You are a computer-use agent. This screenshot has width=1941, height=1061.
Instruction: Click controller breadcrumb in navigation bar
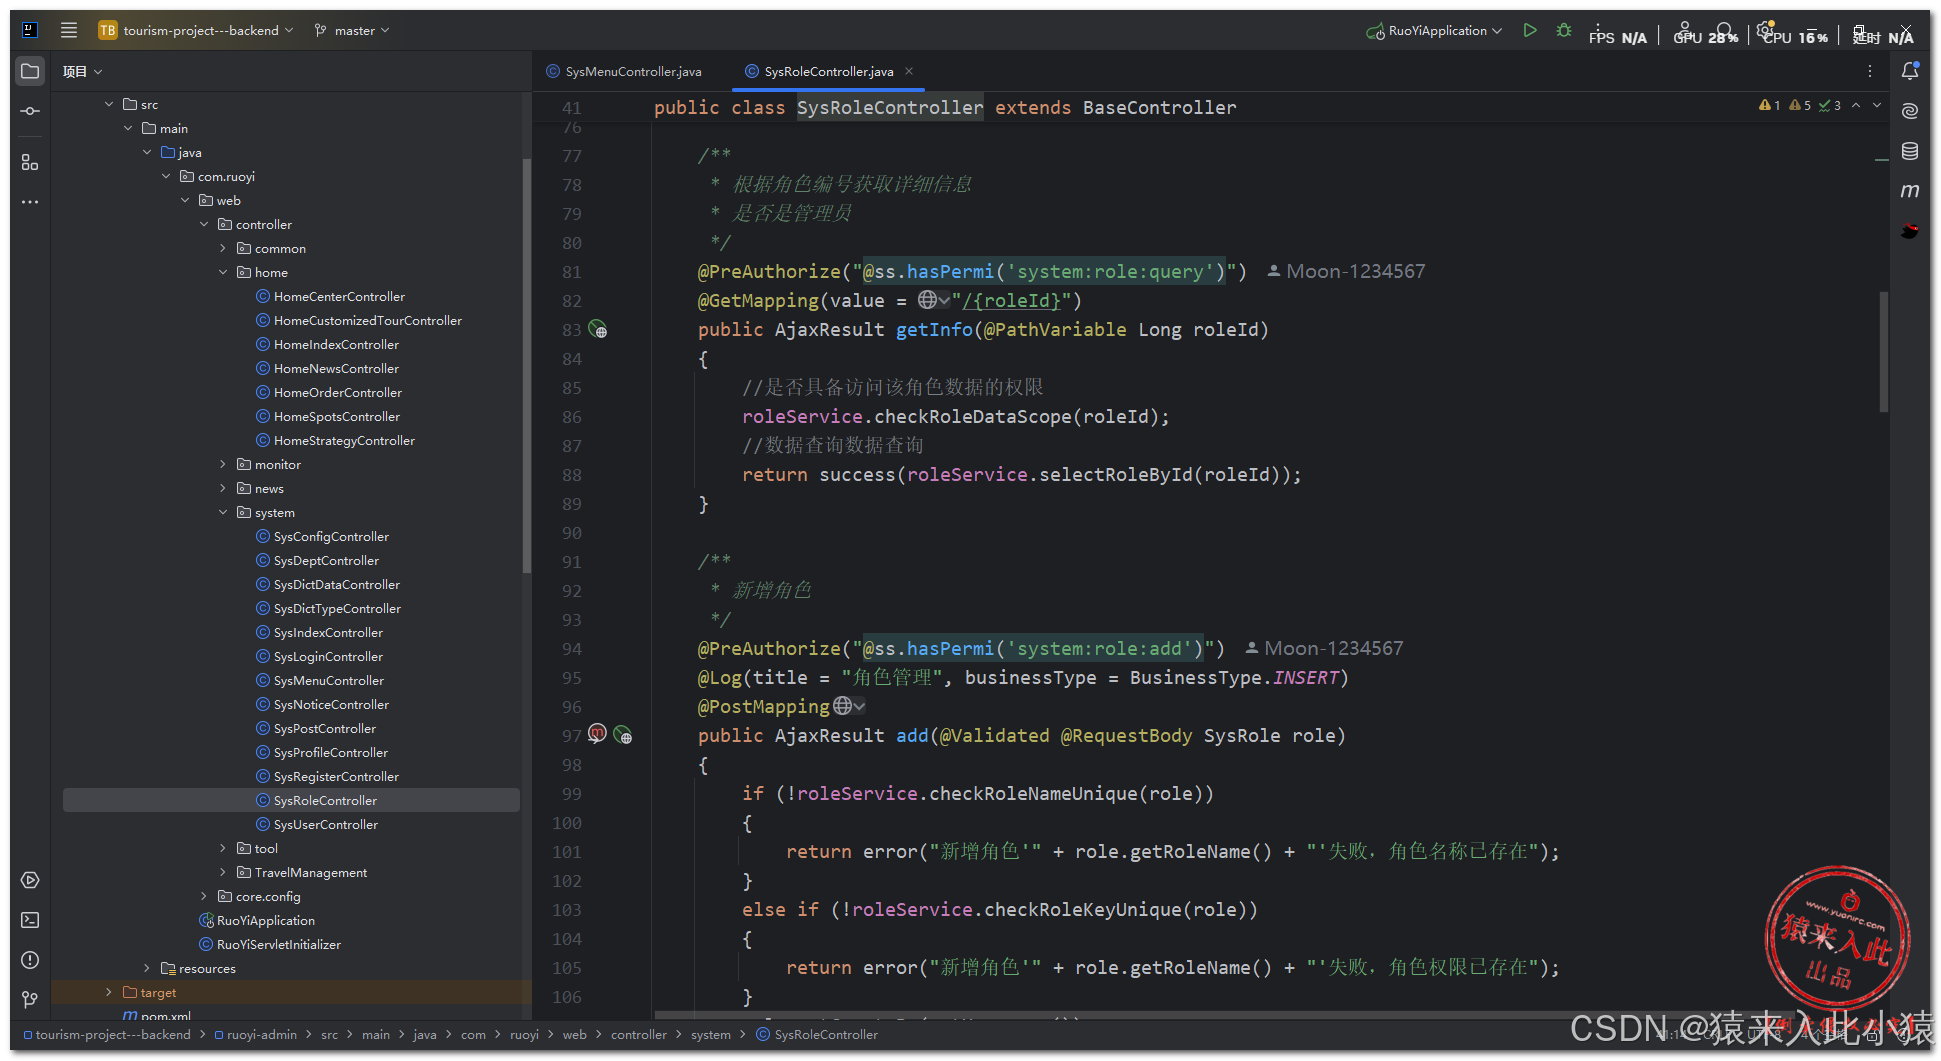[639, 1034]
